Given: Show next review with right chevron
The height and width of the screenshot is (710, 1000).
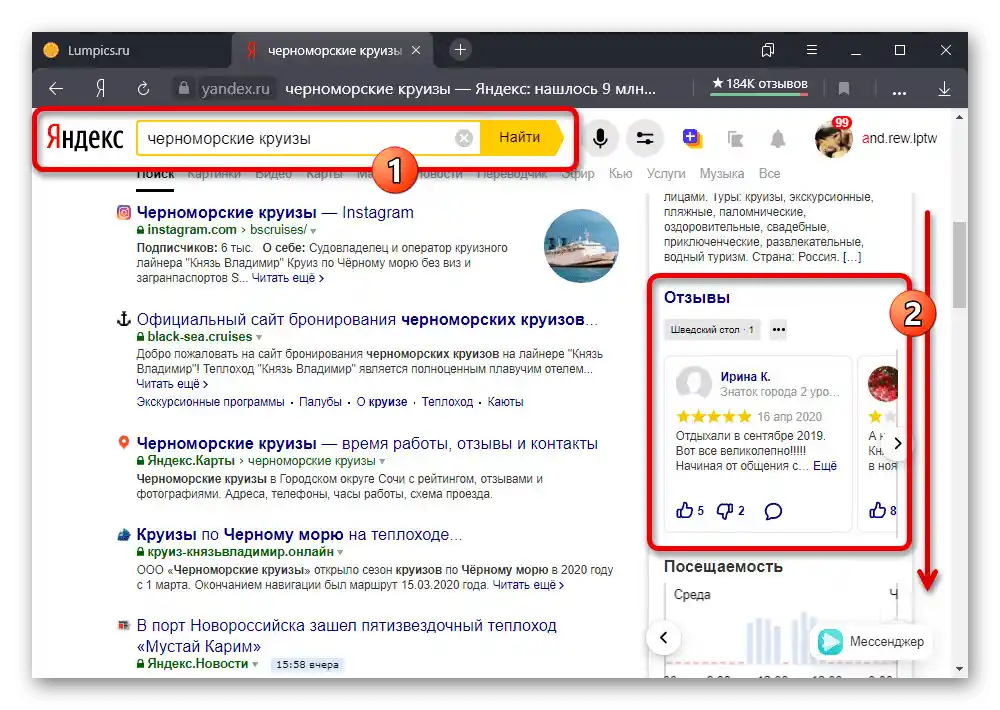Looking at the screenshot, I should pos(897,443).
